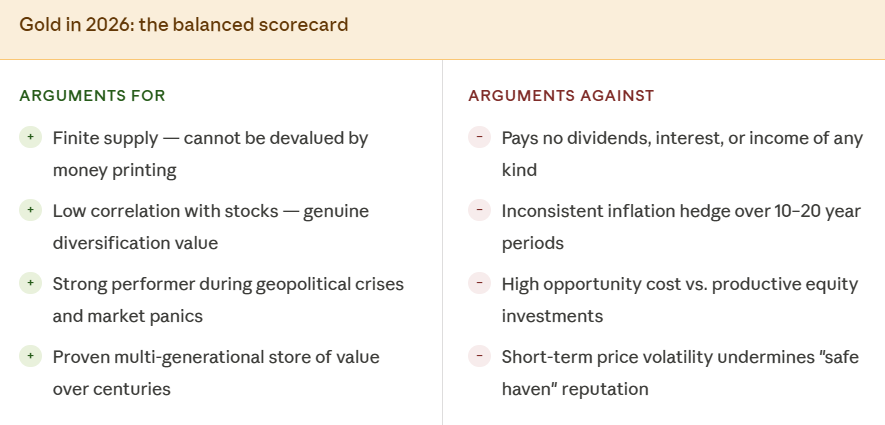This screenshot has width=885, height=425.
Task: Click the 'Pays no dividends, interest' text
Action: tap(612, 138)
